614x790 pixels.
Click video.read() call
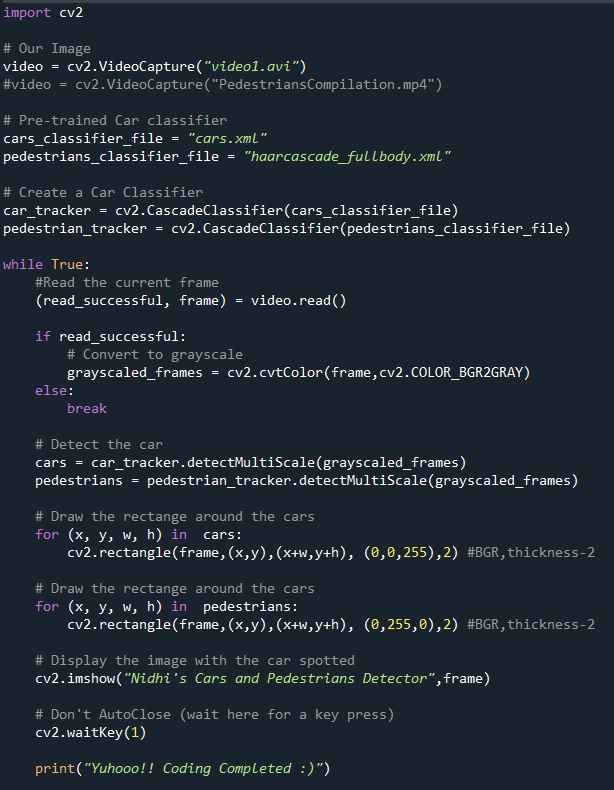click(x=299, y=301)
